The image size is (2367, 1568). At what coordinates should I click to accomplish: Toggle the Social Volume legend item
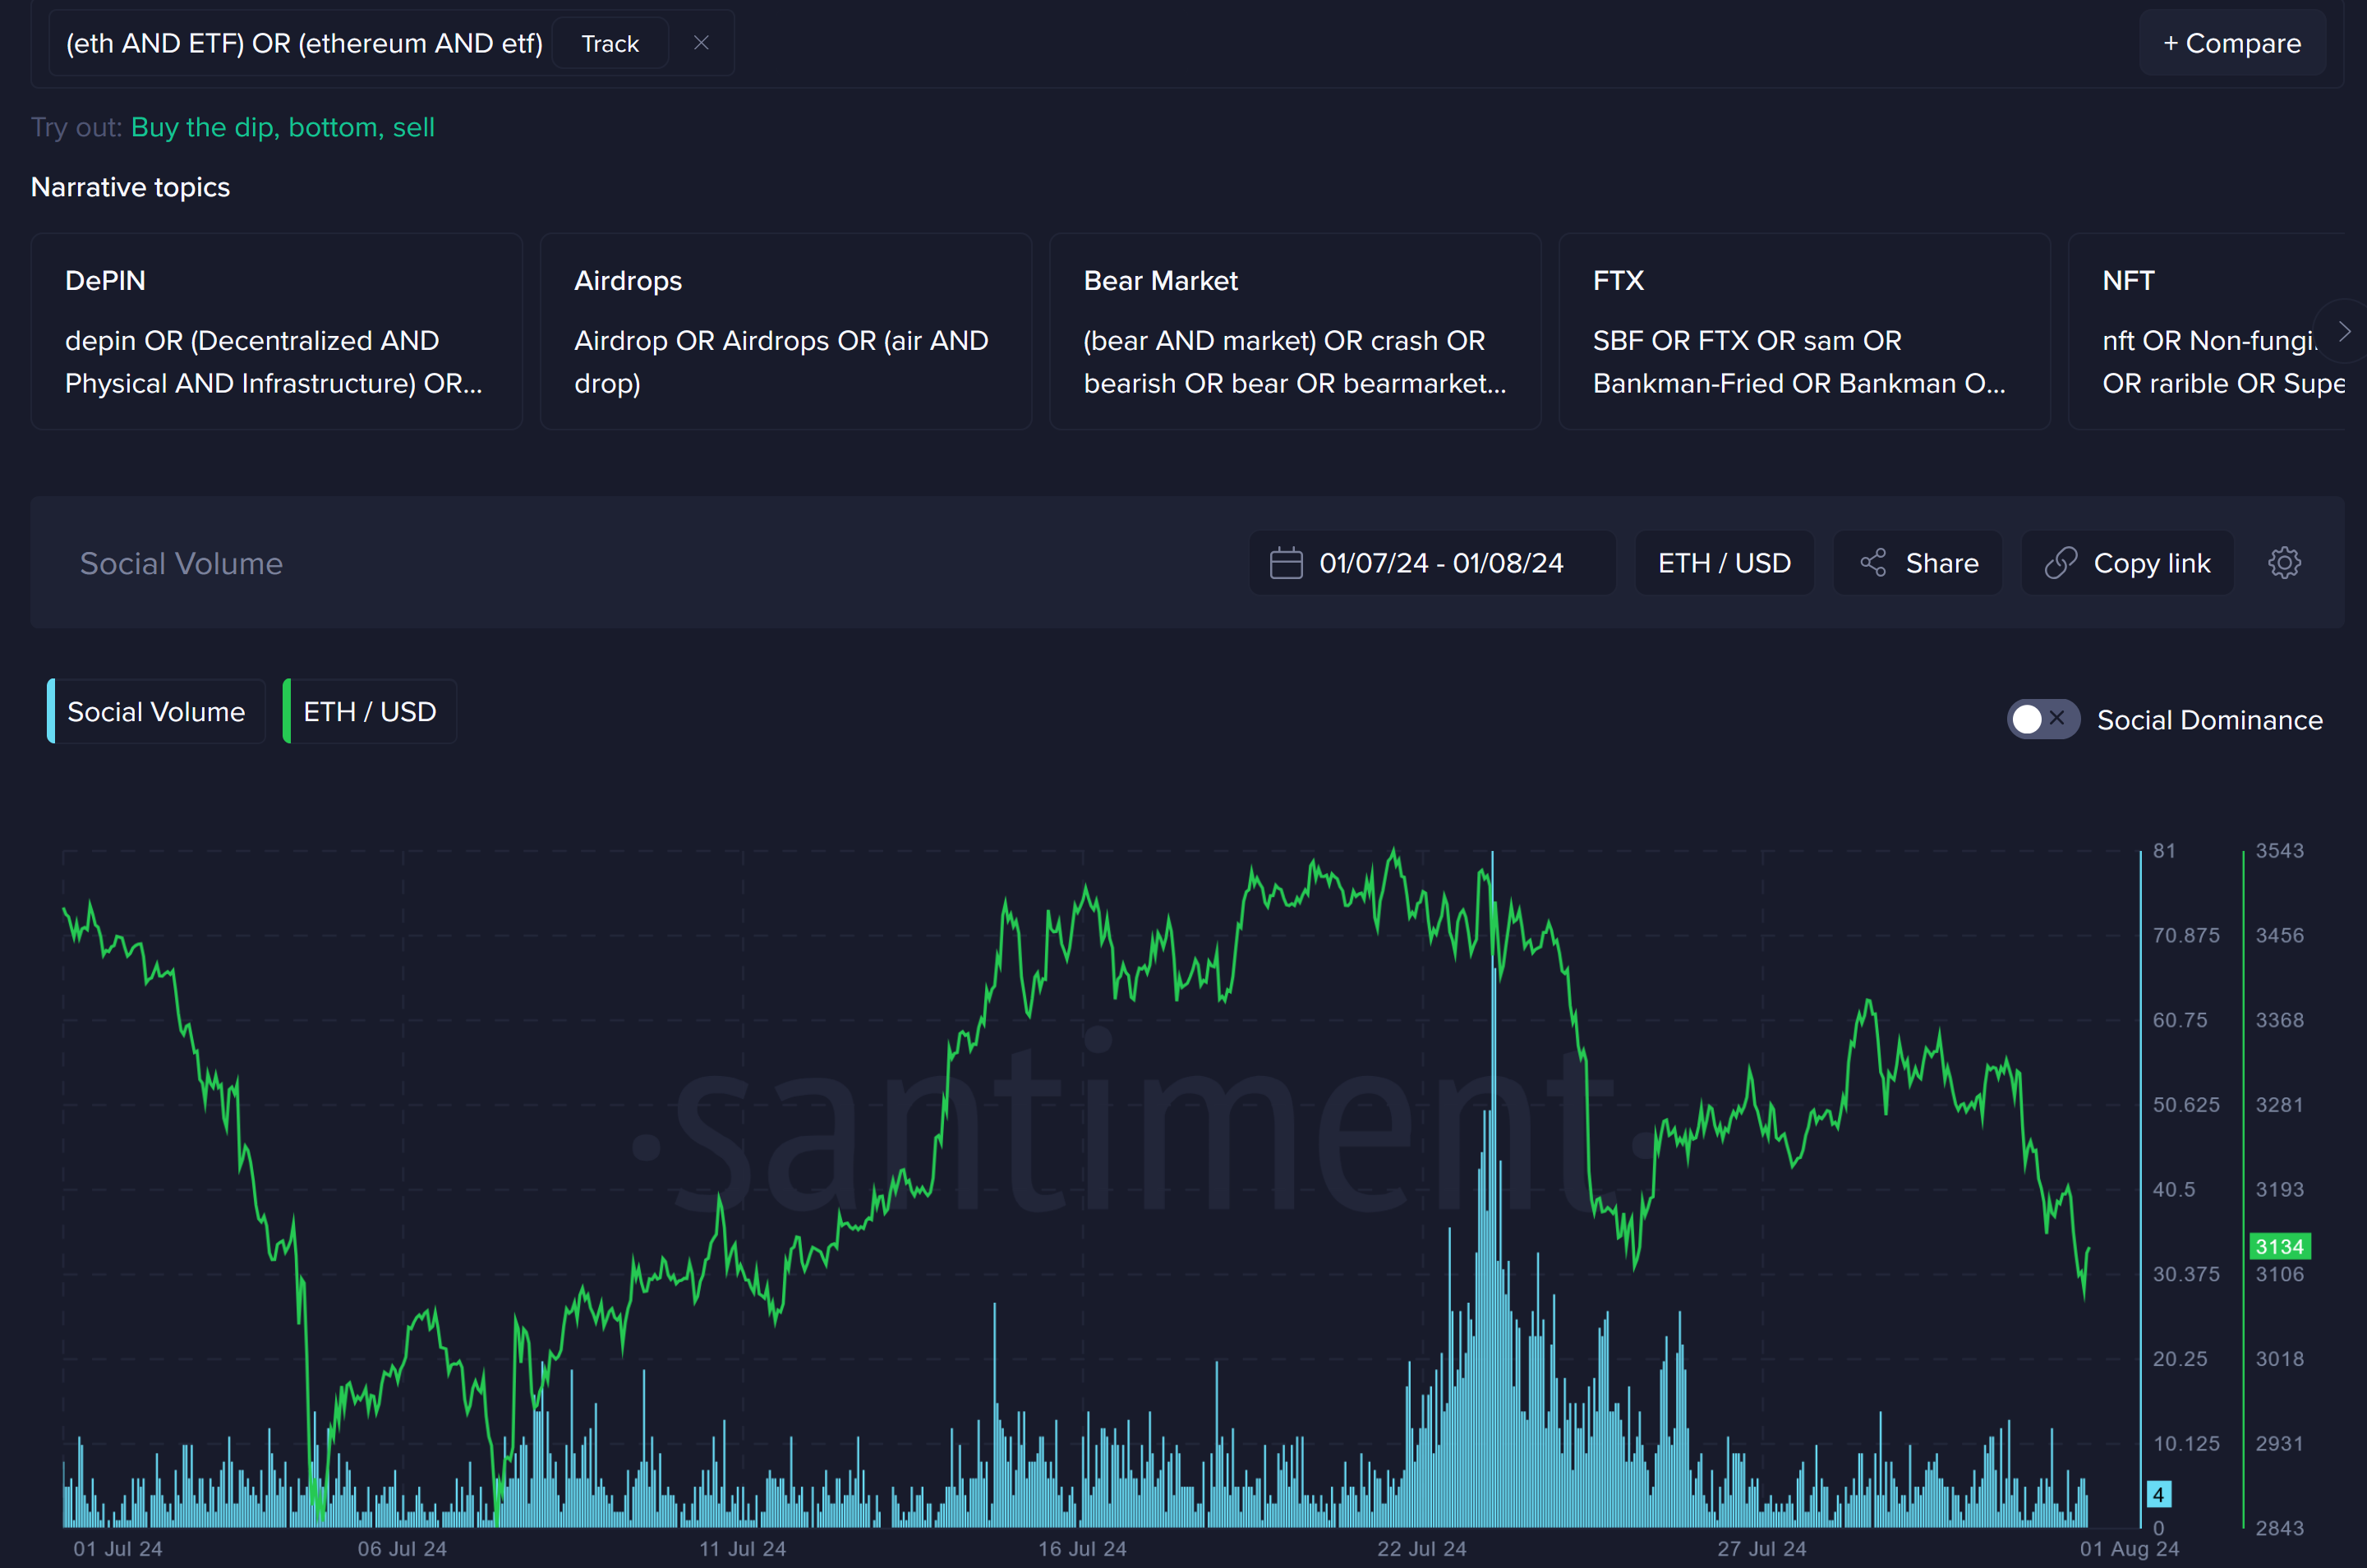pos(154,710)
